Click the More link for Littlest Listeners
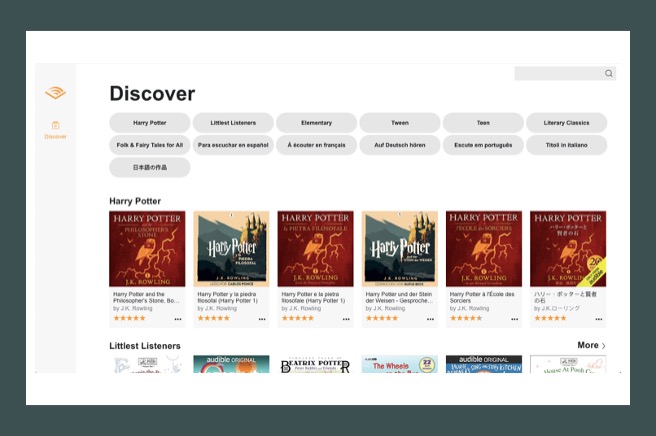Viewport: 656px width, 436px height. 588,345
